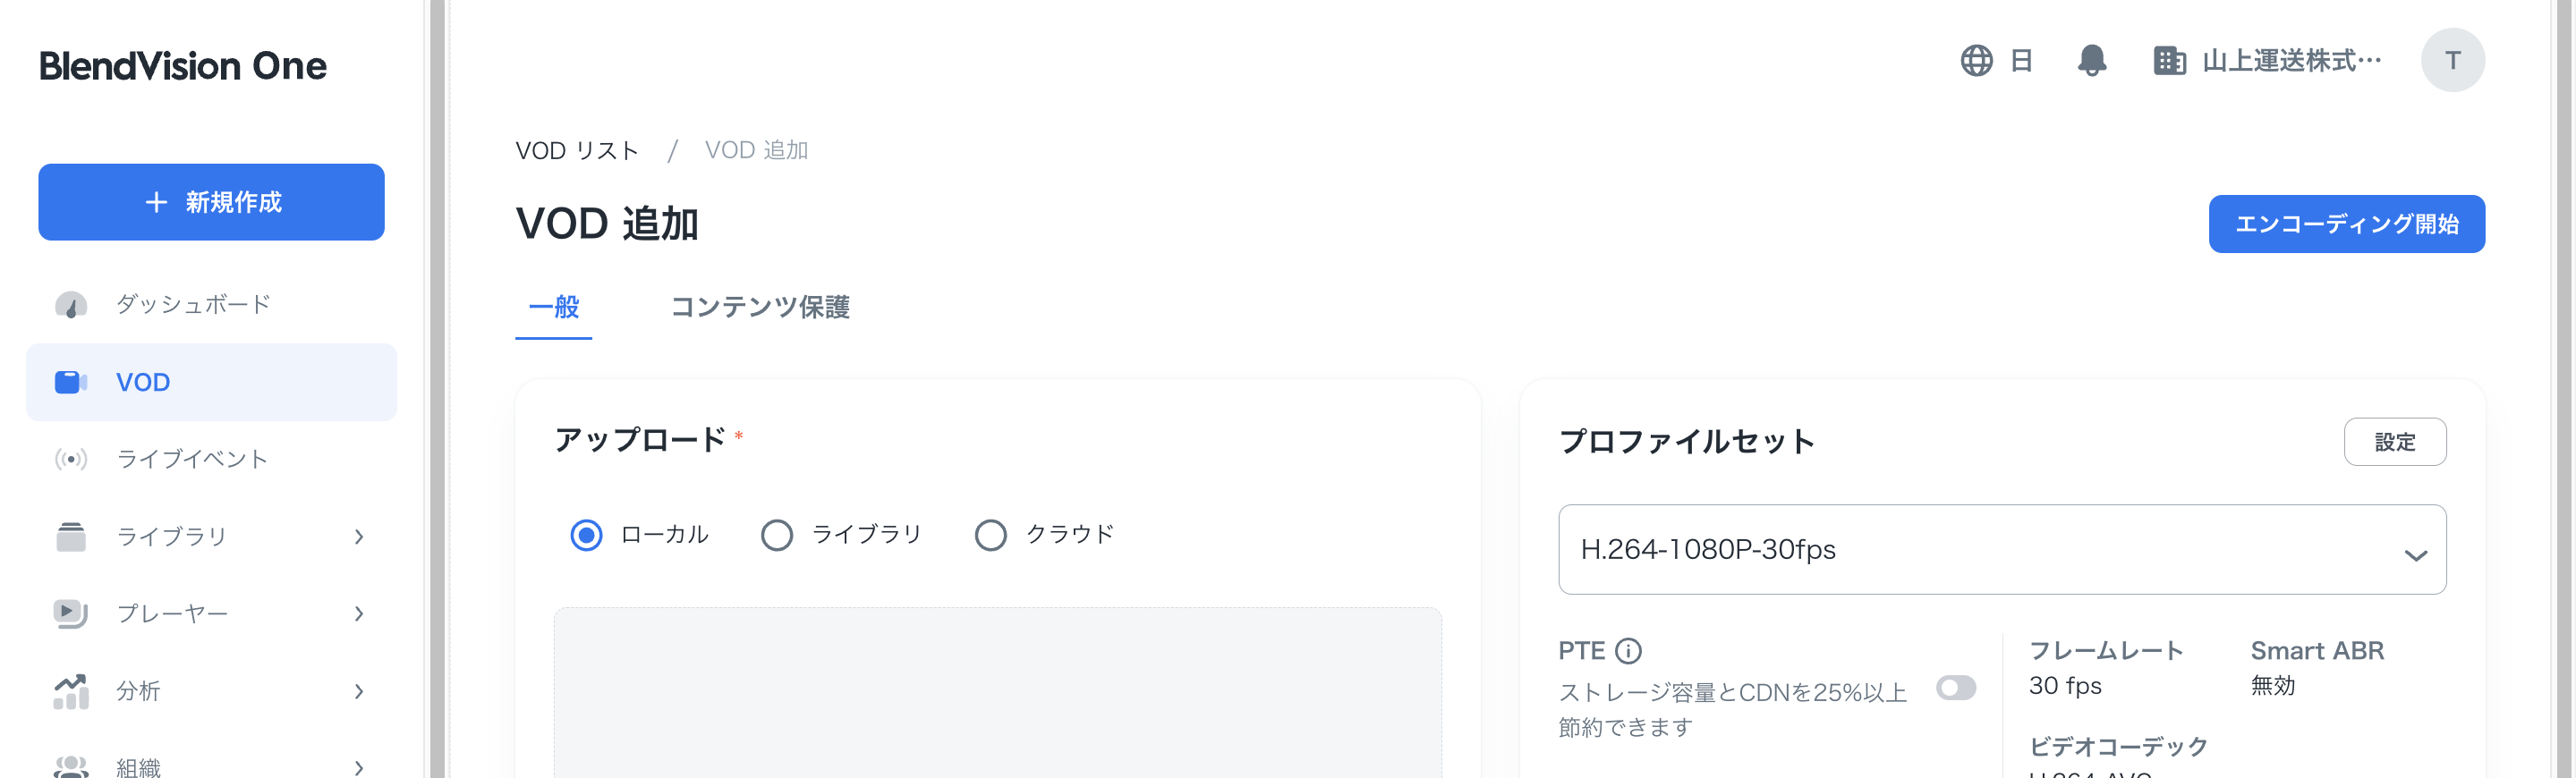Click the organization building icon
2576x778 pixels.
[2168, 60]
